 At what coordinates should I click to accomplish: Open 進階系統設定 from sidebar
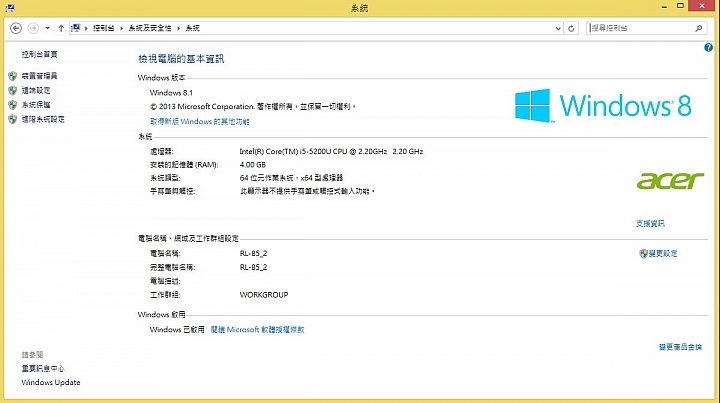(x=43, y=119)
